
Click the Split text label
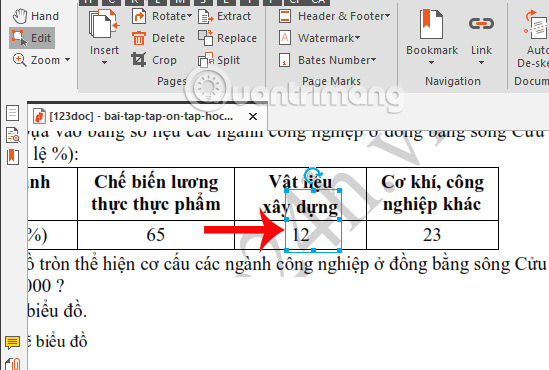pyautogui.click(x=229, y=60)
